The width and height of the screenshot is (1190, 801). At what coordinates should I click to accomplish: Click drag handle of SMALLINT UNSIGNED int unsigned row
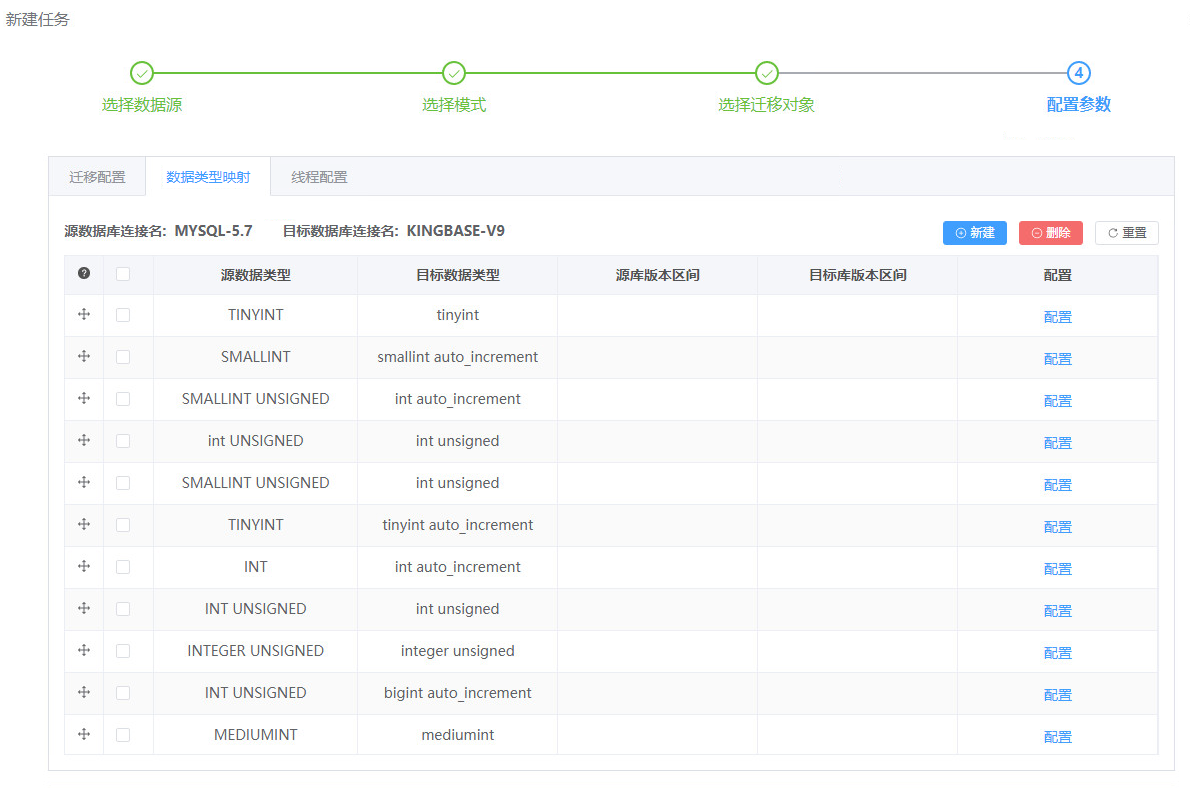[84, 482]
